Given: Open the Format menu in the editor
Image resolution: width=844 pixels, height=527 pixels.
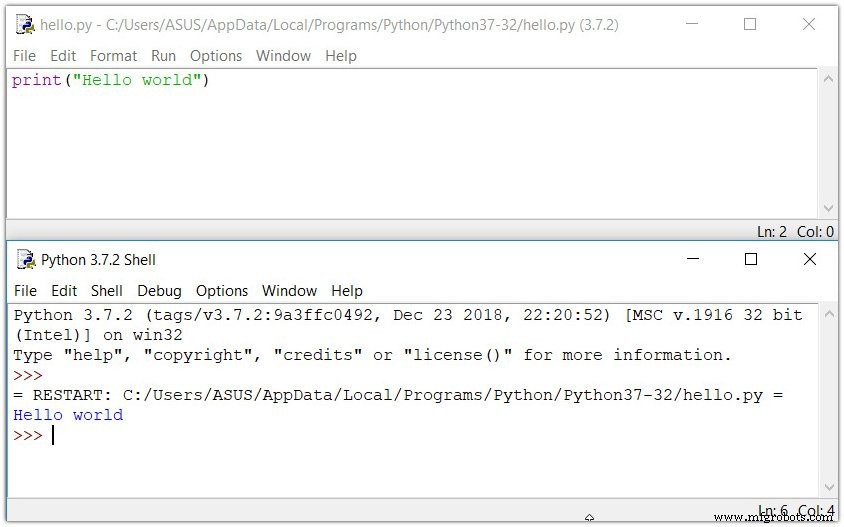Looking at the screenshot, I should [113, 56].
